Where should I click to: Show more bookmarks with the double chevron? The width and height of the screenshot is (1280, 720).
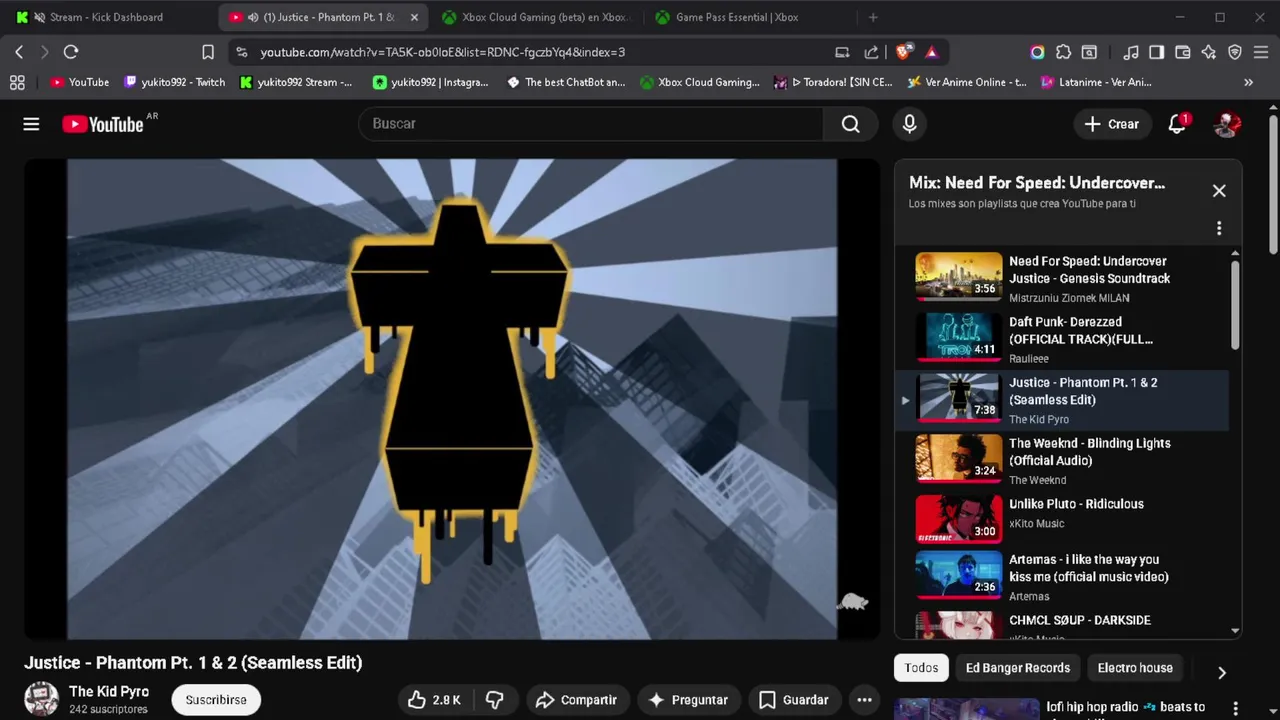tap(1248, 82)
